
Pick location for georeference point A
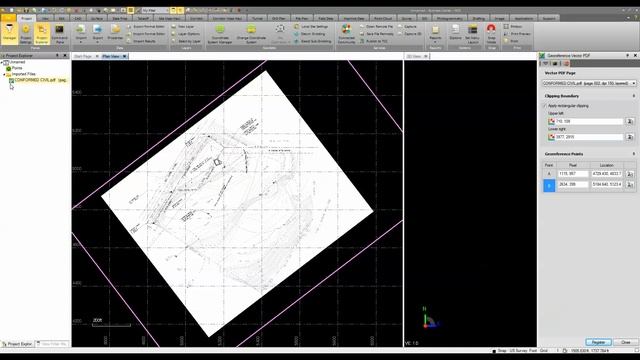(x=630, y=174)
